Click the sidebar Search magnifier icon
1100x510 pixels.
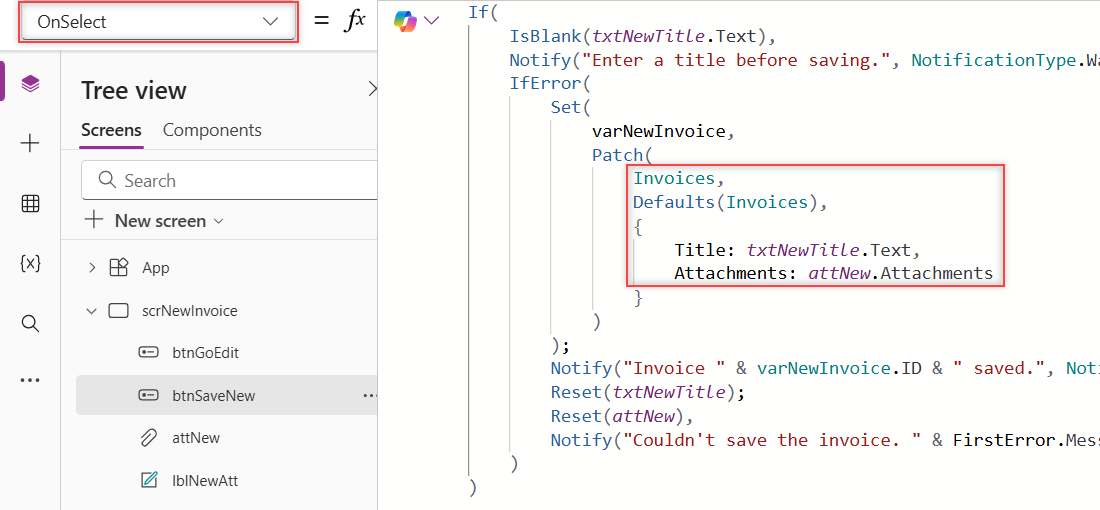30,323
